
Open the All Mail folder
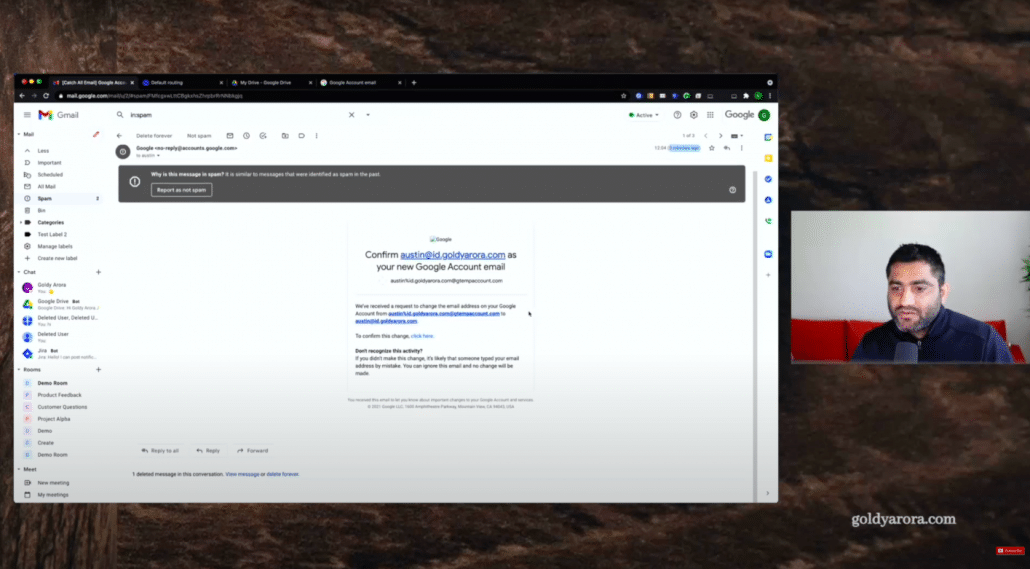coord(47,187)
